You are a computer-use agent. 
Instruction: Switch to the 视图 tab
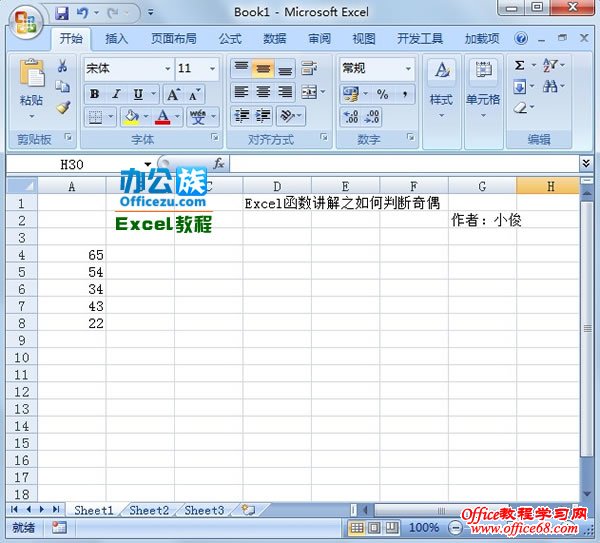coord(364,39)
